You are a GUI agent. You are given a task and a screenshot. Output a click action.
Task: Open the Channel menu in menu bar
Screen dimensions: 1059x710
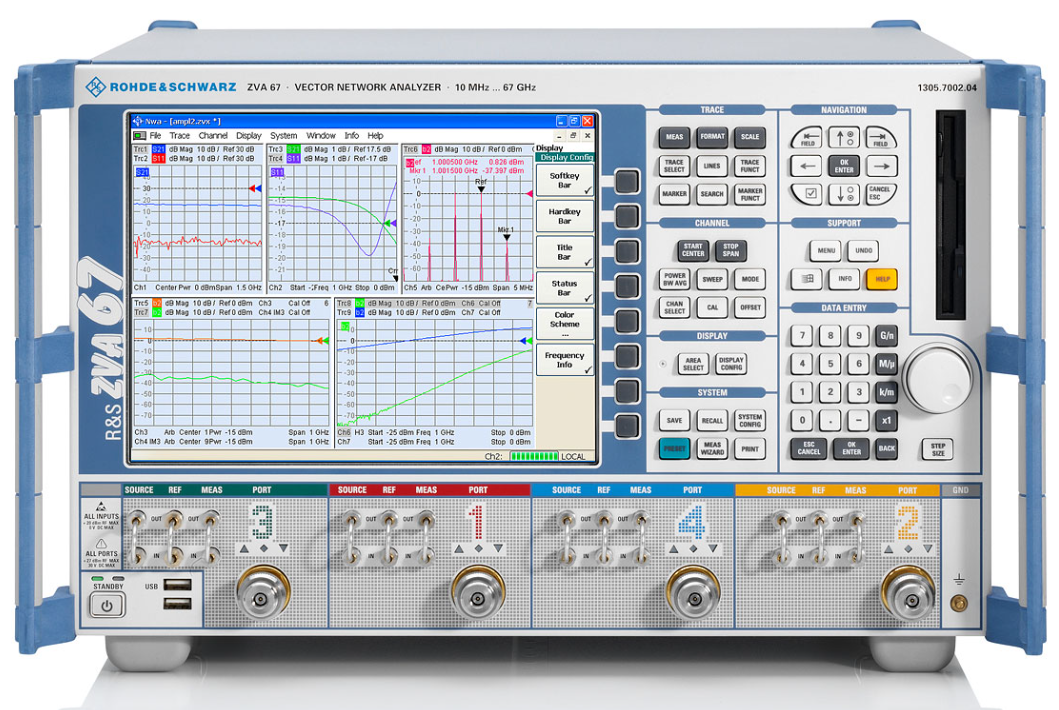[213, 136]
